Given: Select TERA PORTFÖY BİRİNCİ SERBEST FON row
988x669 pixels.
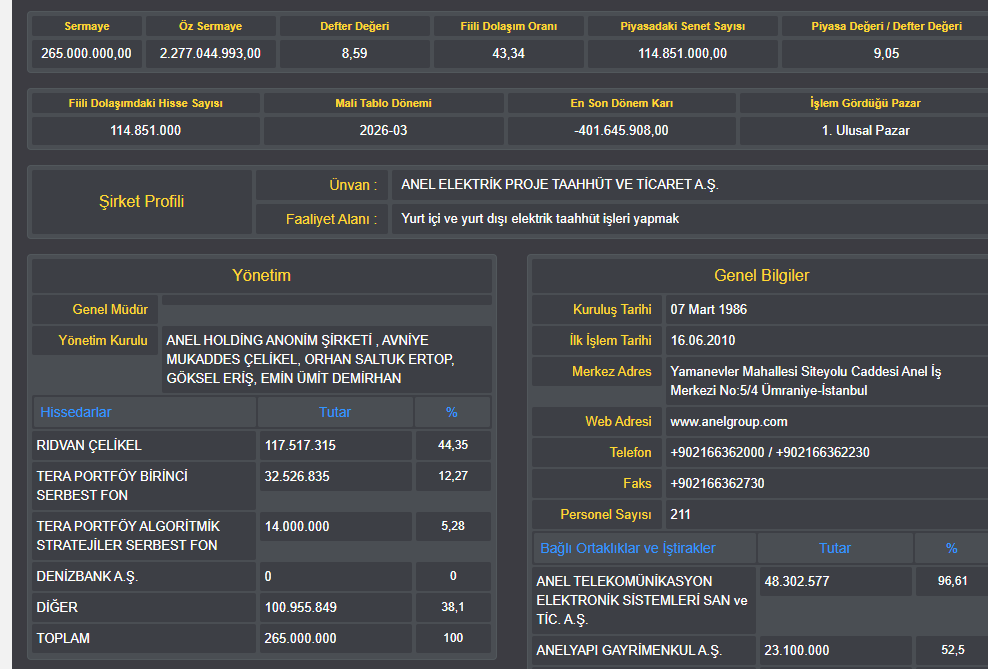Looking at the screenshot, I should click(x=144, y=486).
